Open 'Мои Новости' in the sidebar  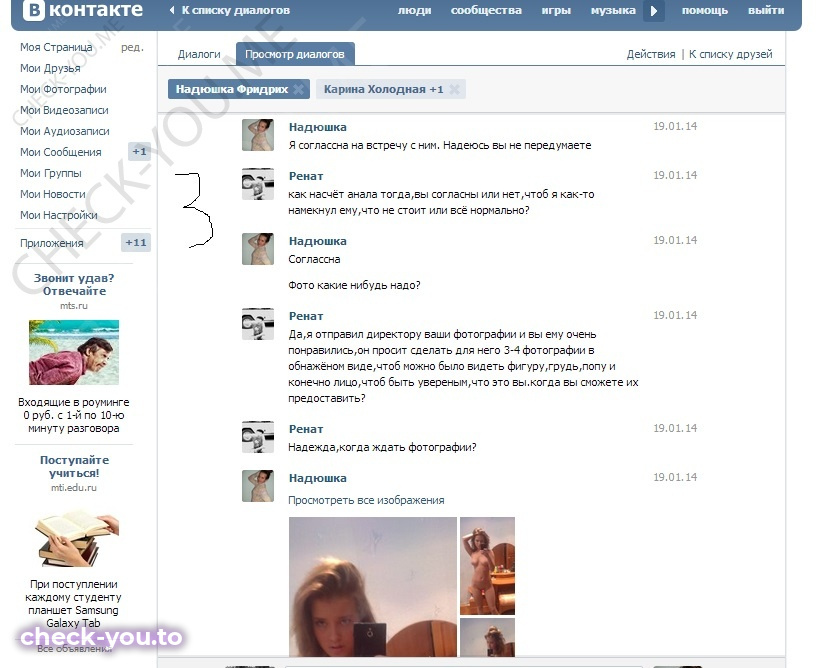(x=52, y=194)
